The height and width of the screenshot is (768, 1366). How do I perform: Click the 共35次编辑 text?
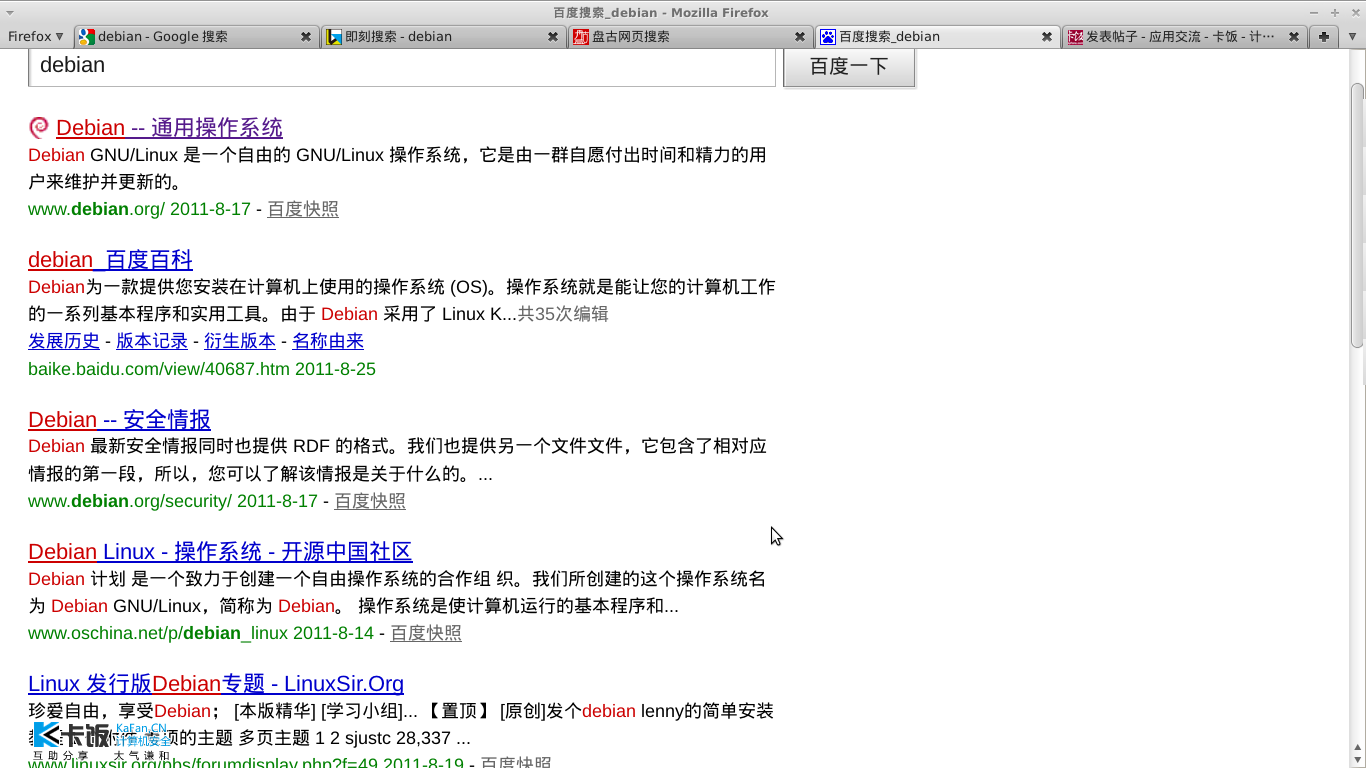[563, 314]
